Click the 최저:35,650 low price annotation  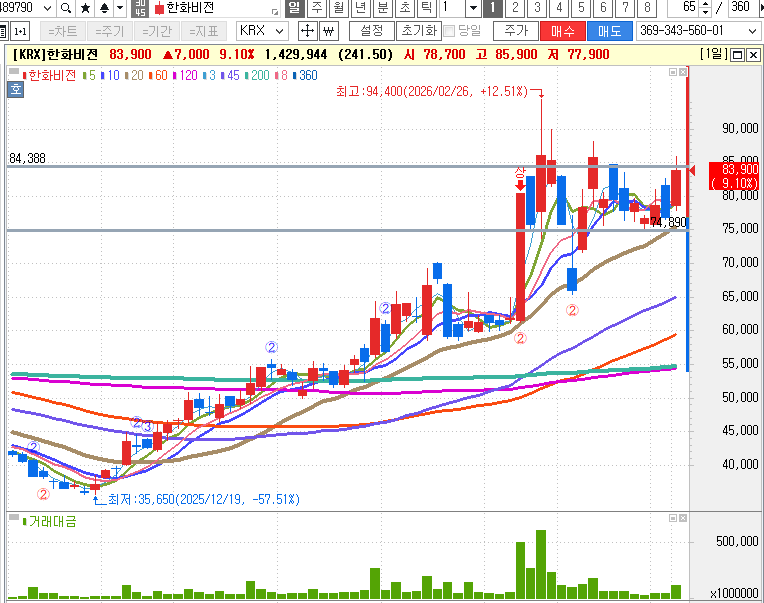203,499
